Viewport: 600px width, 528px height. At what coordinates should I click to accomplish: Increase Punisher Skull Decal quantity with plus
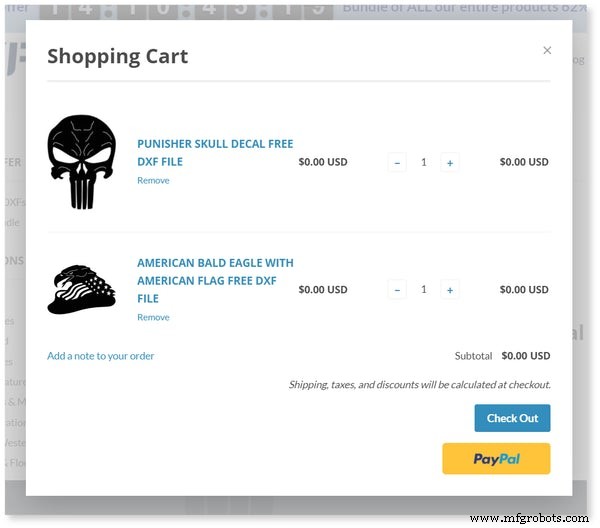pos(450,162)
